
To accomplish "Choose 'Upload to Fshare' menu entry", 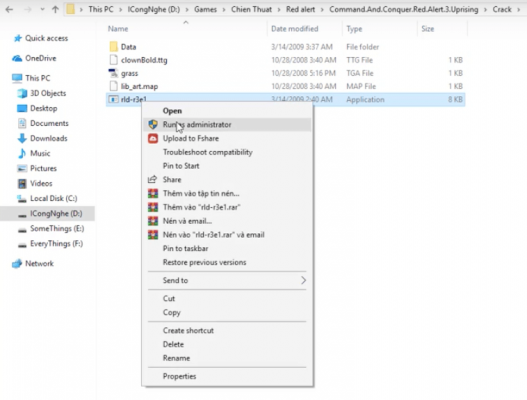I will coord(227,138).
